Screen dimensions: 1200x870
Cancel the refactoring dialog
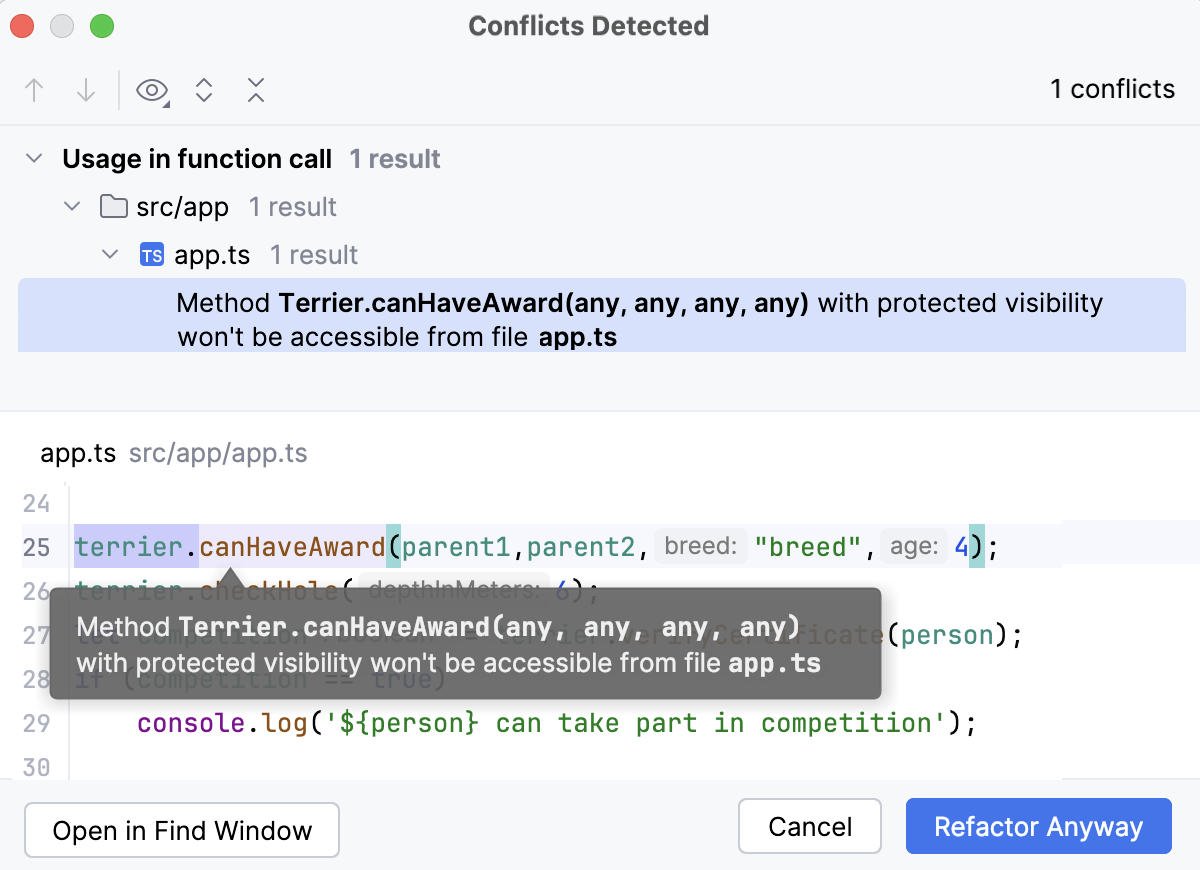click(809, 826)
